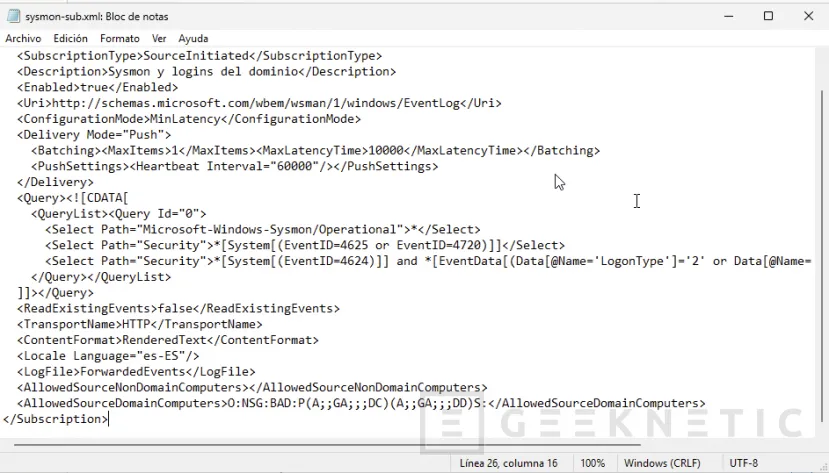This screenshot has width=829, height=473.
Task: Click the vertical scrollbar thumb
Action: pyautogui.click(x=823, y=256)
